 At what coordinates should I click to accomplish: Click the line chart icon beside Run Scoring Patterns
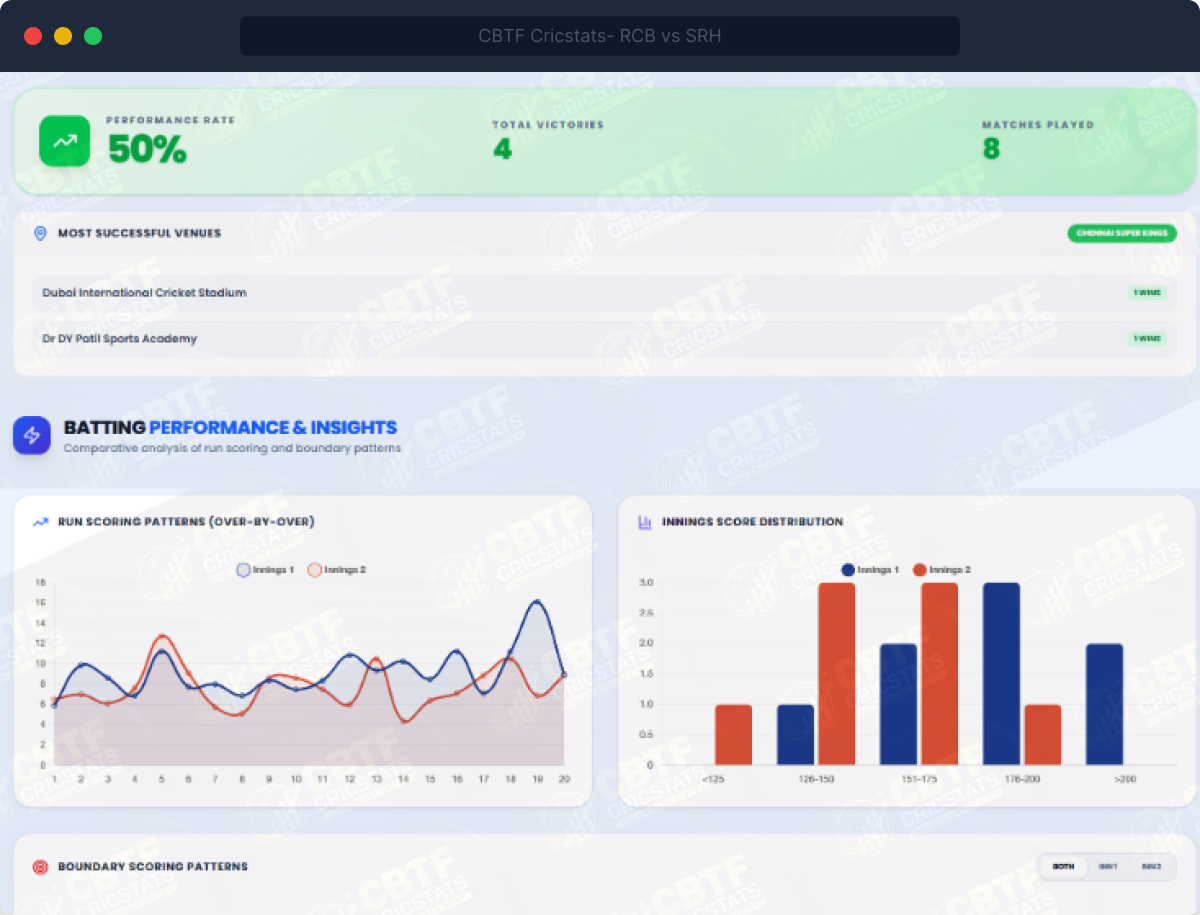pyautogui.click(x=40, y=522)
